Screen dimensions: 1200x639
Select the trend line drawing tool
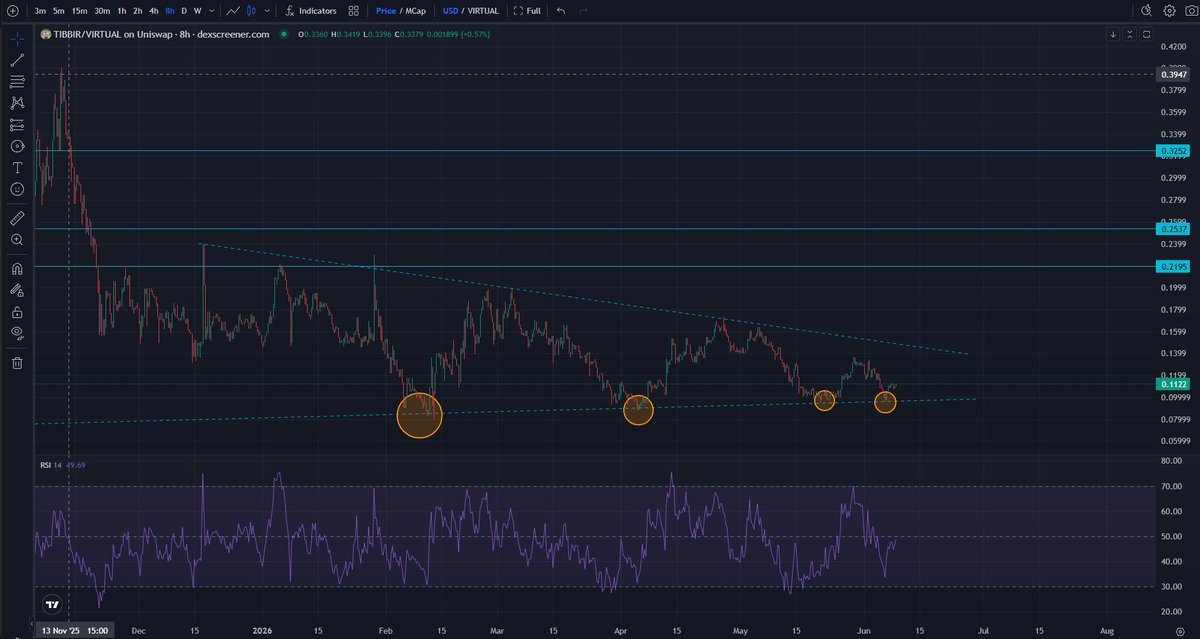17,60
